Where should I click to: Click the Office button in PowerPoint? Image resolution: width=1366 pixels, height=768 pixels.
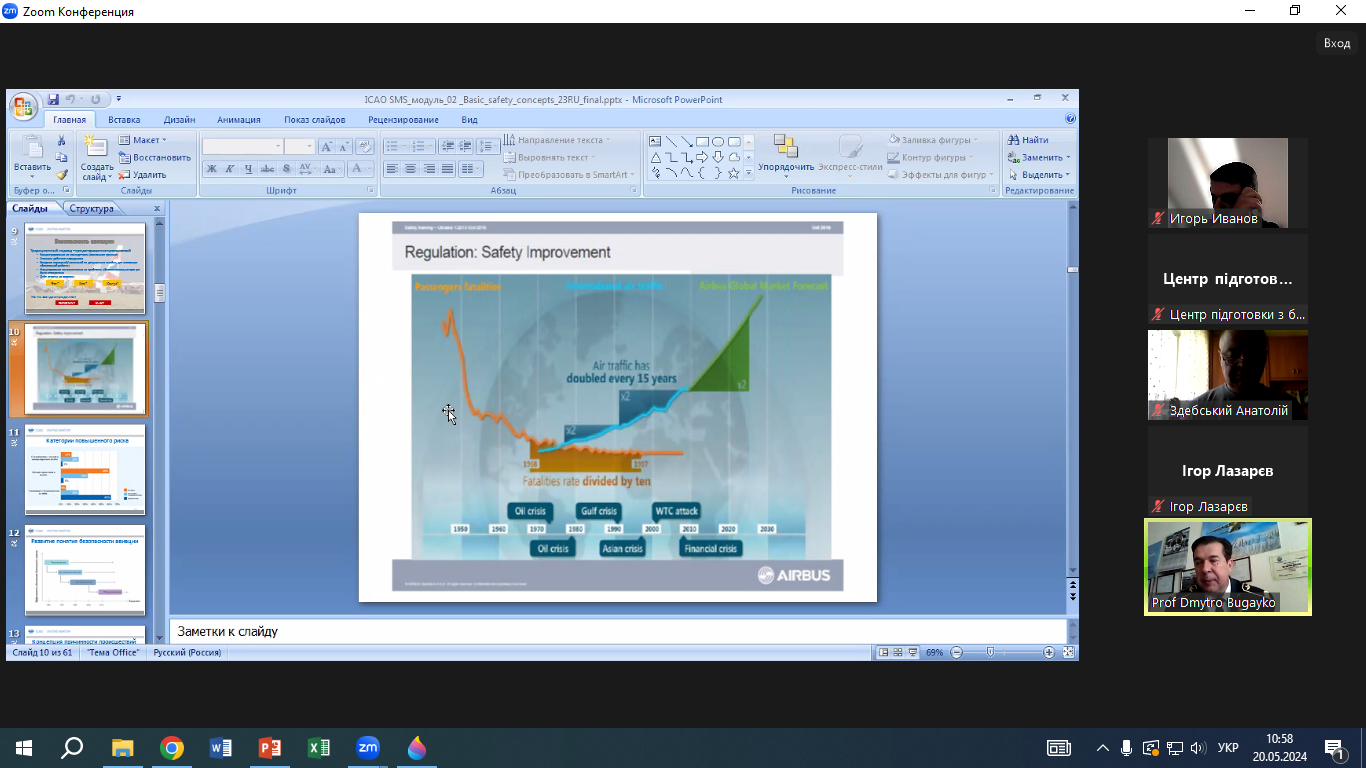click(x=24, y=105)
